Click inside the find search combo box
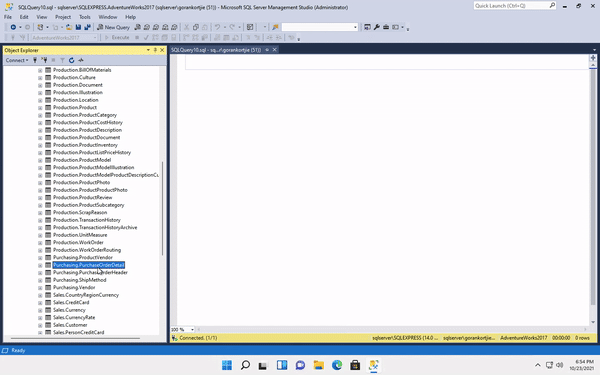600x375 pixels. pos(317,27)
